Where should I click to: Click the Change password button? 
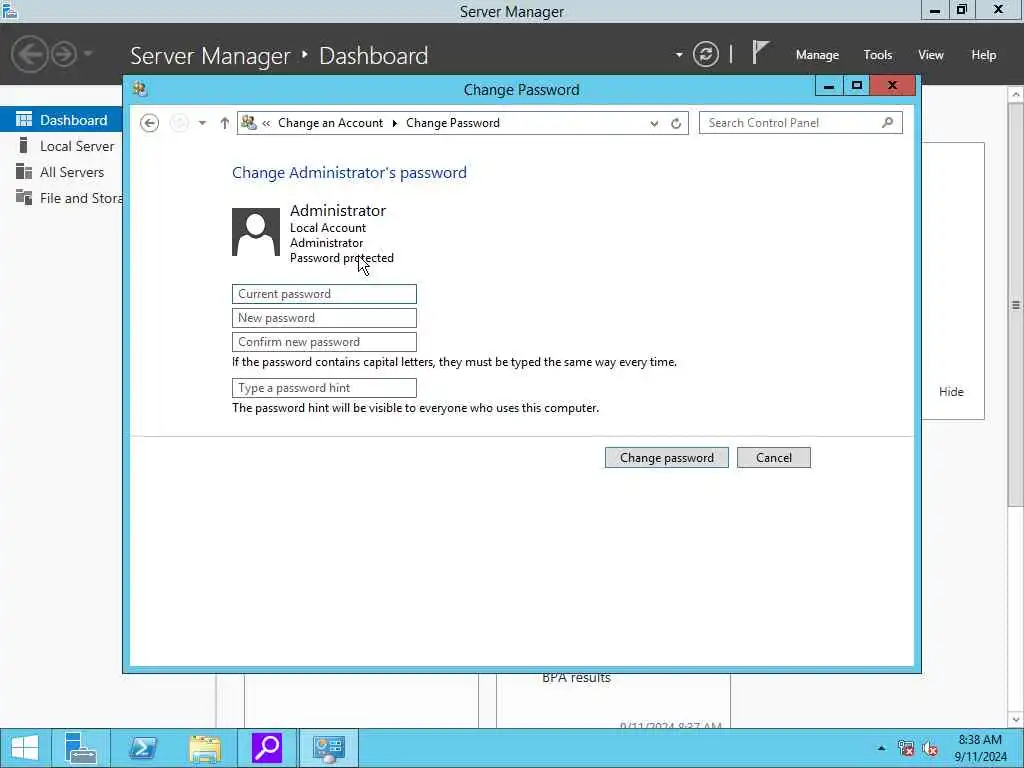667,458
